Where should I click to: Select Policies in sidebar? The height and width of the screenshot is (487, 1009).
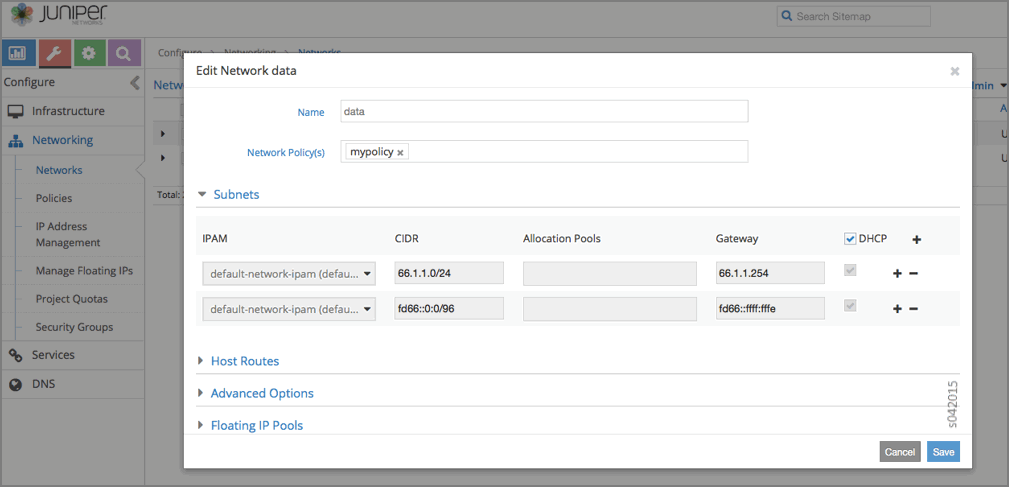54,198
